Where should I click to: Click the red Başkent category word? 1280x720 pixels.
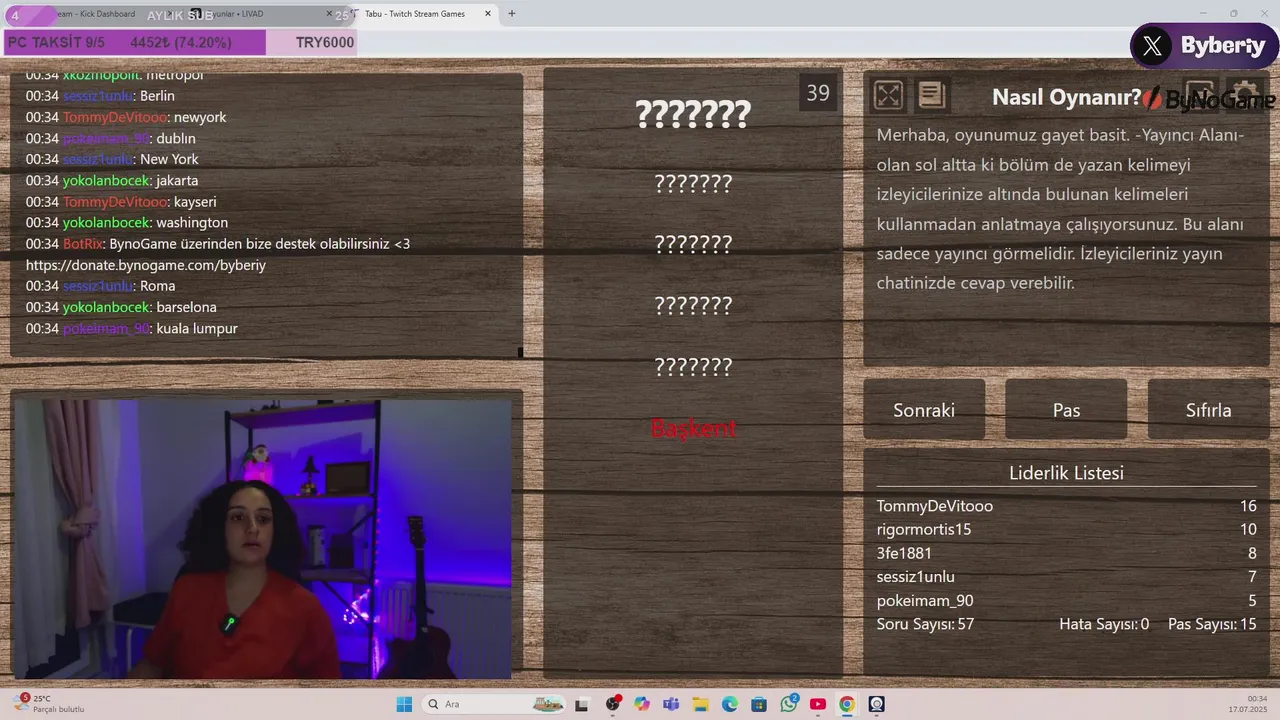pyautogui.click(x=693, y=428)
